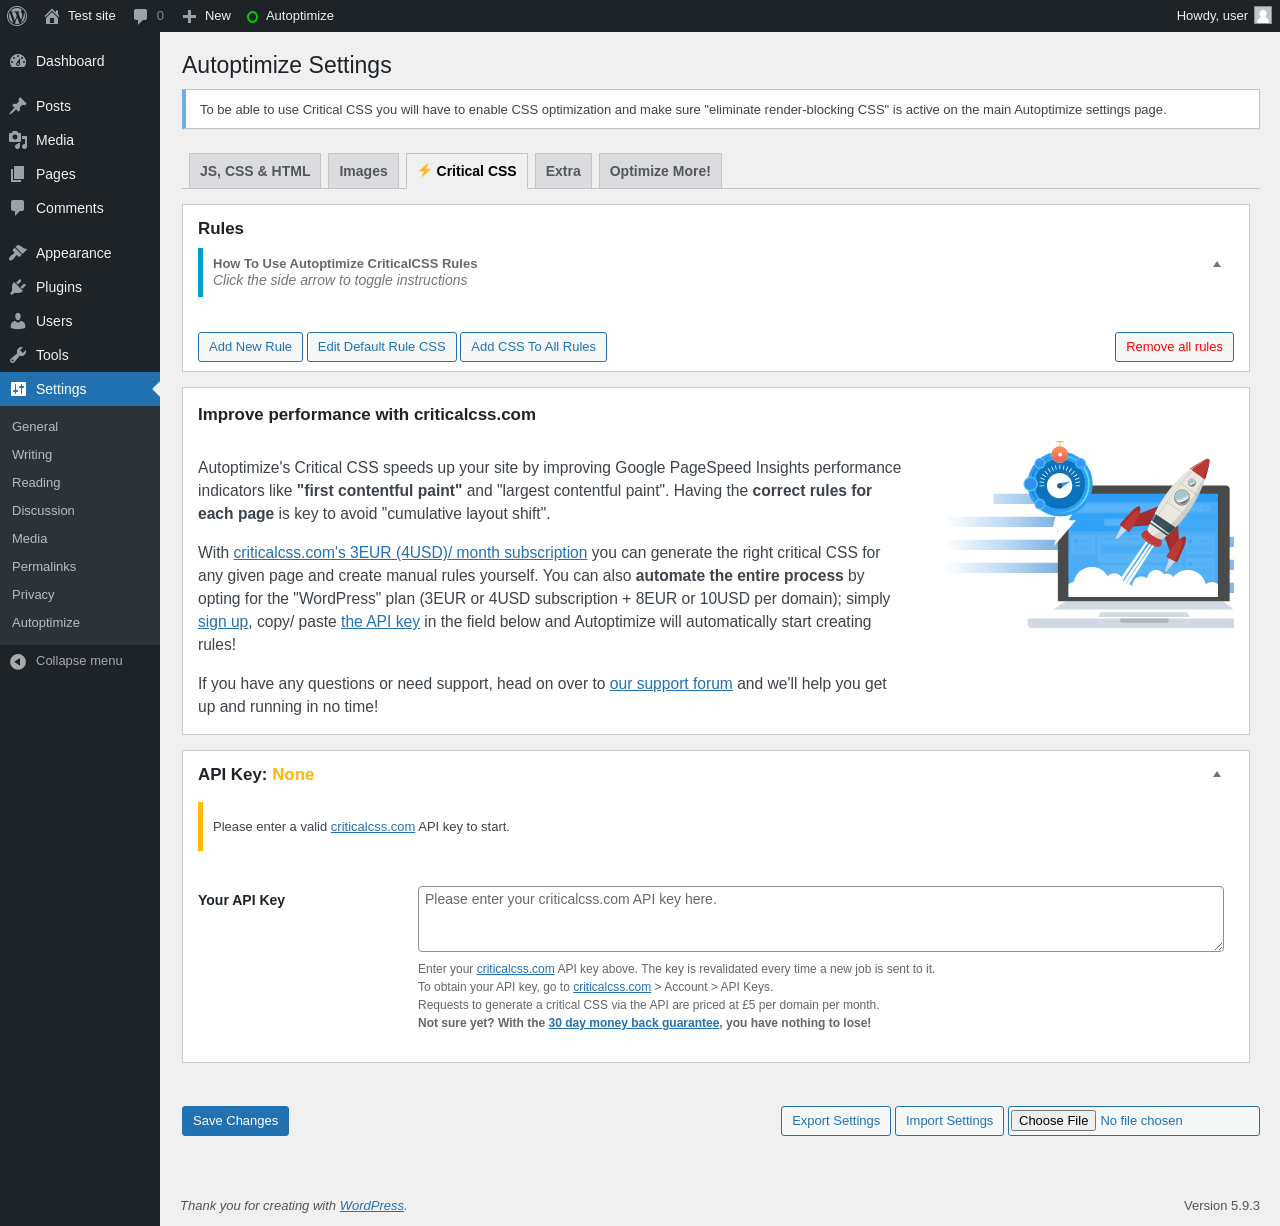1280x1226 pixels.
Task: Follow the sign up link
Action: [x=223, y=621]
